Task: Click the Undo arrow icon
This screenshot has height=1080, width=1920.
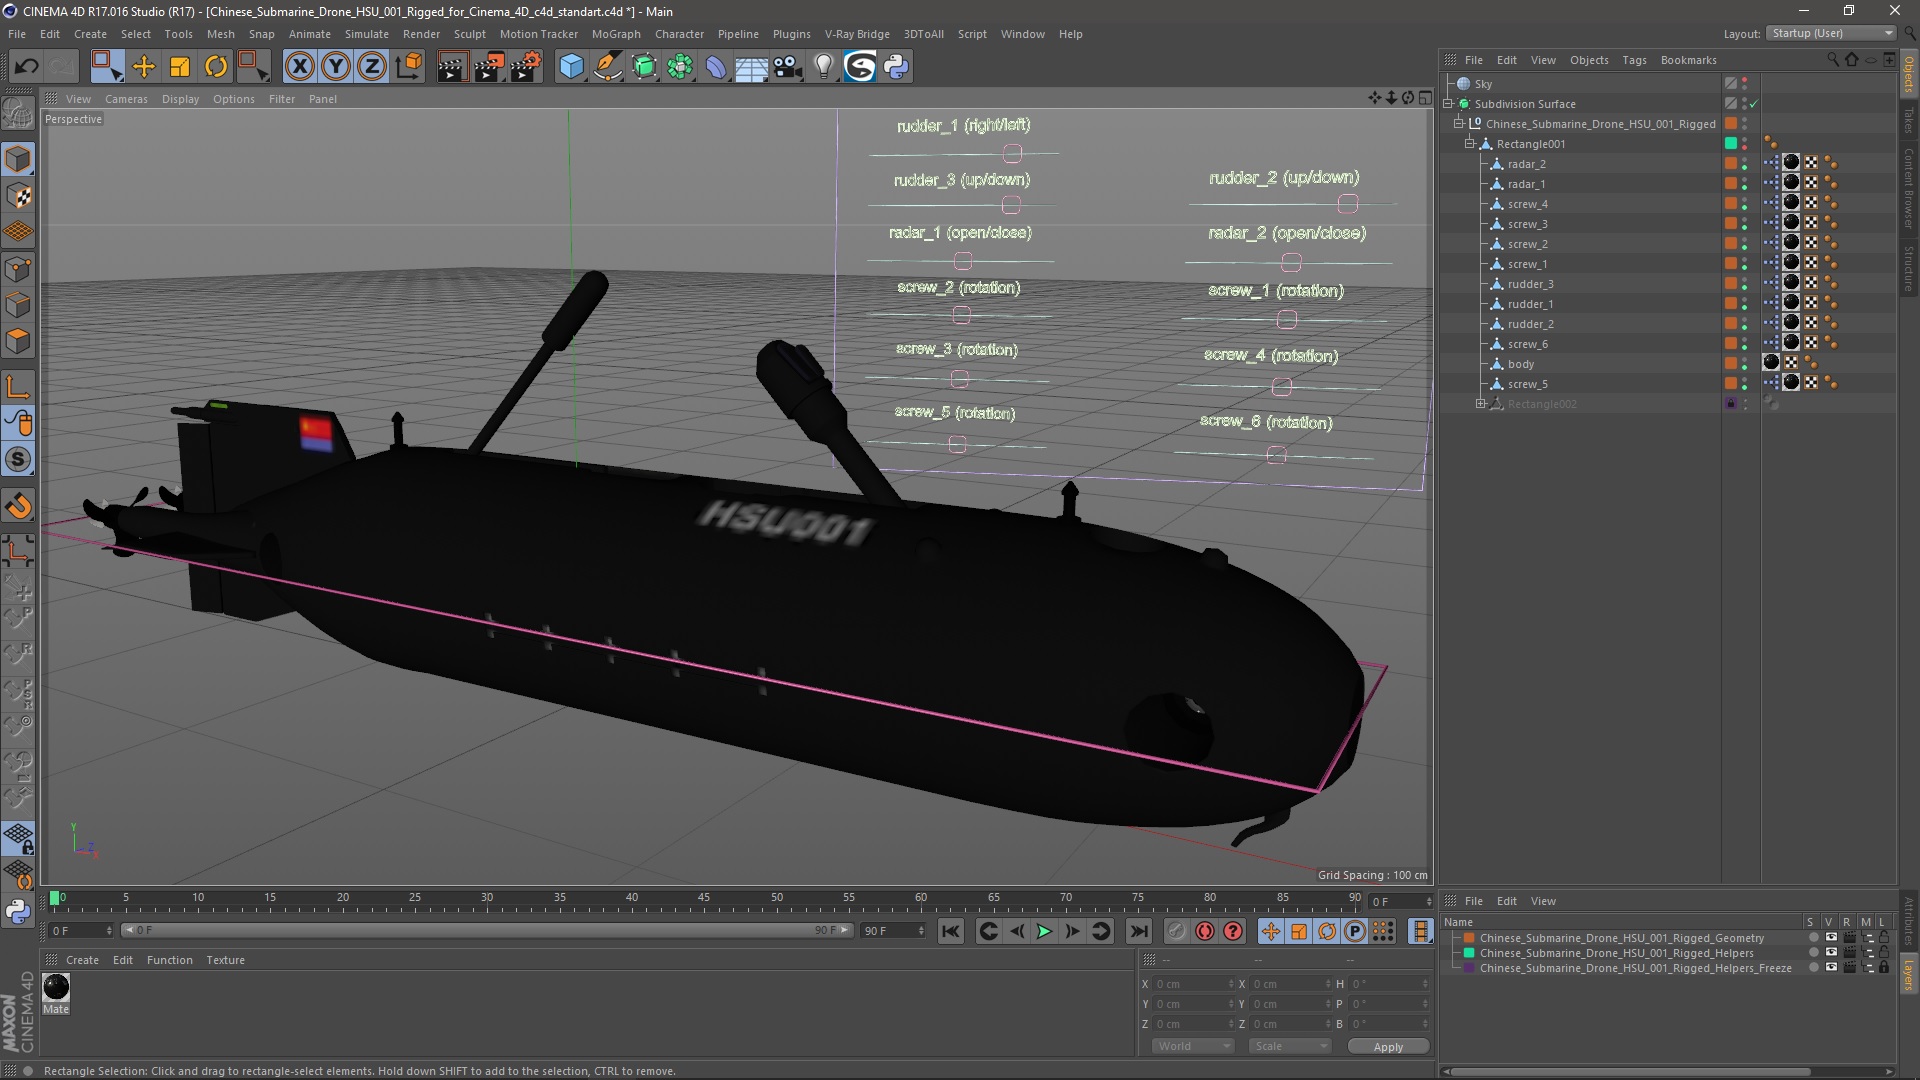Action: tap(27, 67)
